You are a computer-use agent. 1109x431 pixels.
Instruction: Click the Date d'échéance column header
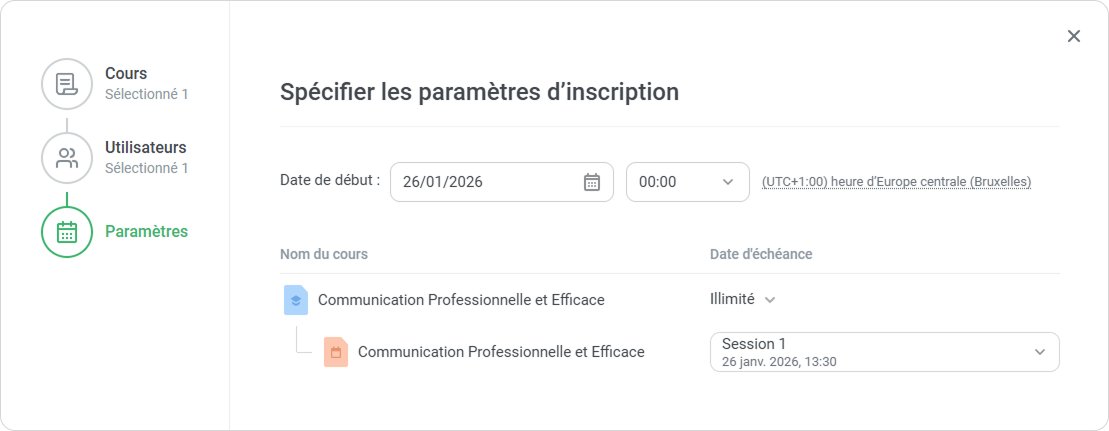click(x=761, y=255)
